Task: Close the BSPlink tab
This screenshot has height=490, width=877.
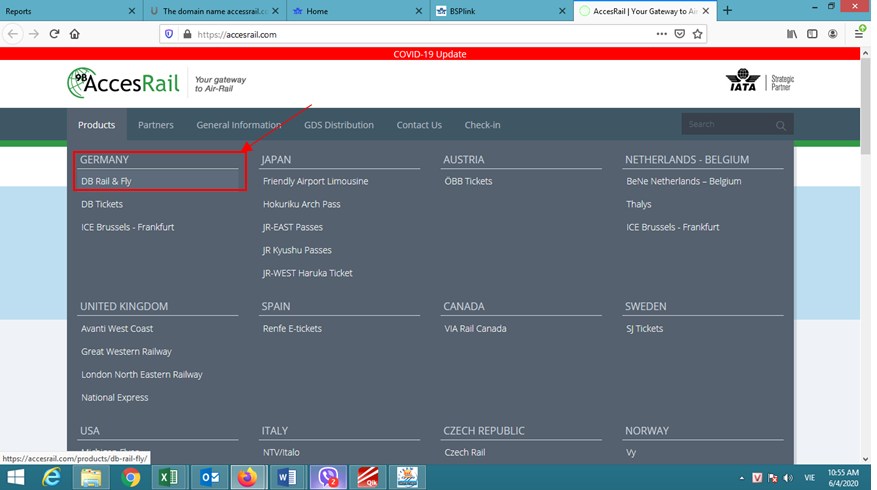Action: [x=562, y=11]
